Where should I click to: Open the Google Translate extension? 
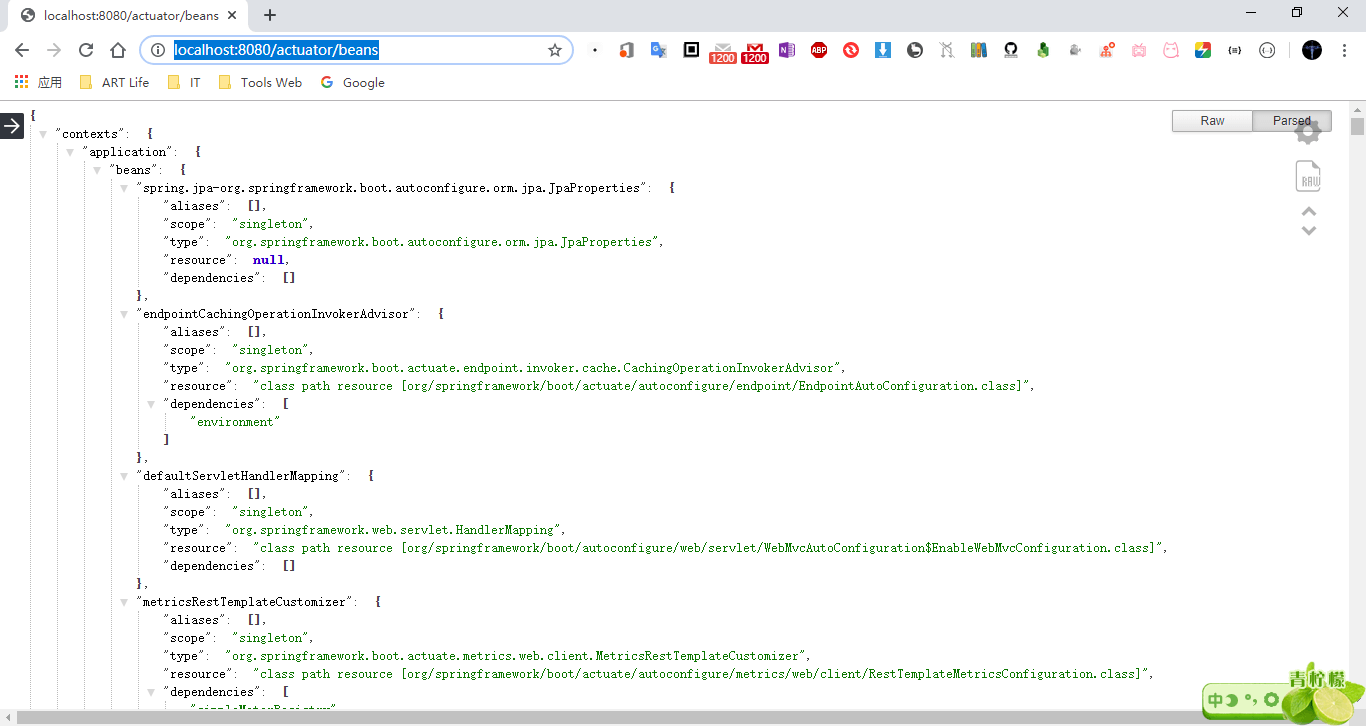point(658,50)
